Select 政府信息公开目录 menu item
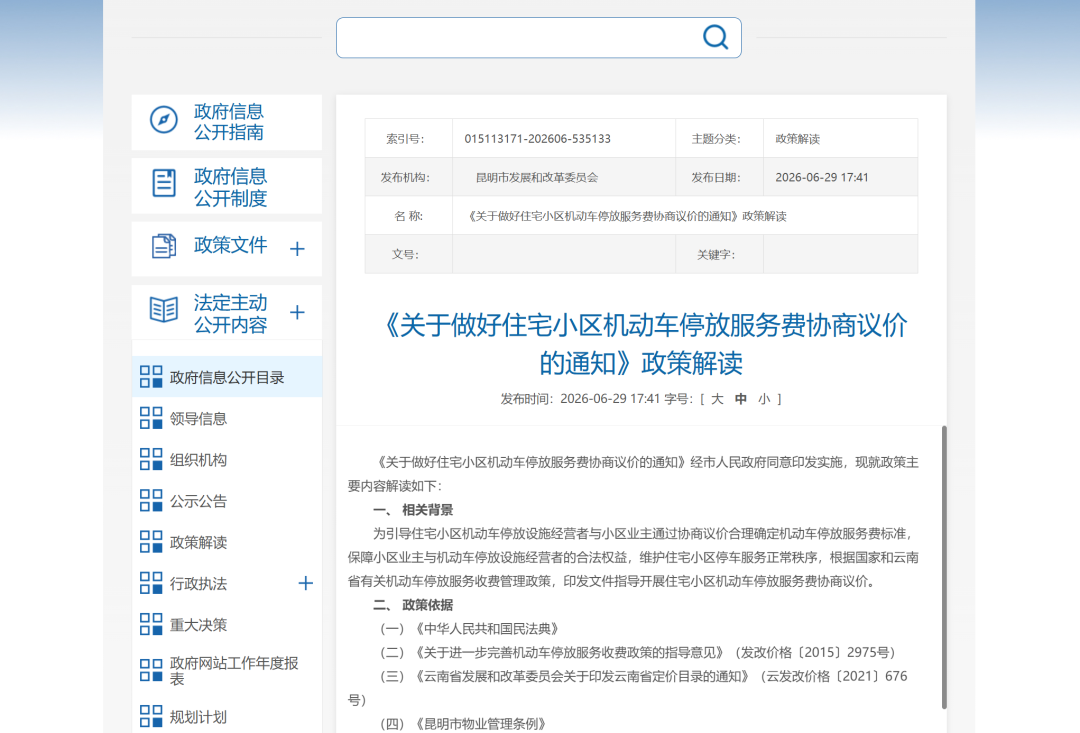The height and width of the screenshot is (733, 1080). pyautogui.click(x=227, y=377)
